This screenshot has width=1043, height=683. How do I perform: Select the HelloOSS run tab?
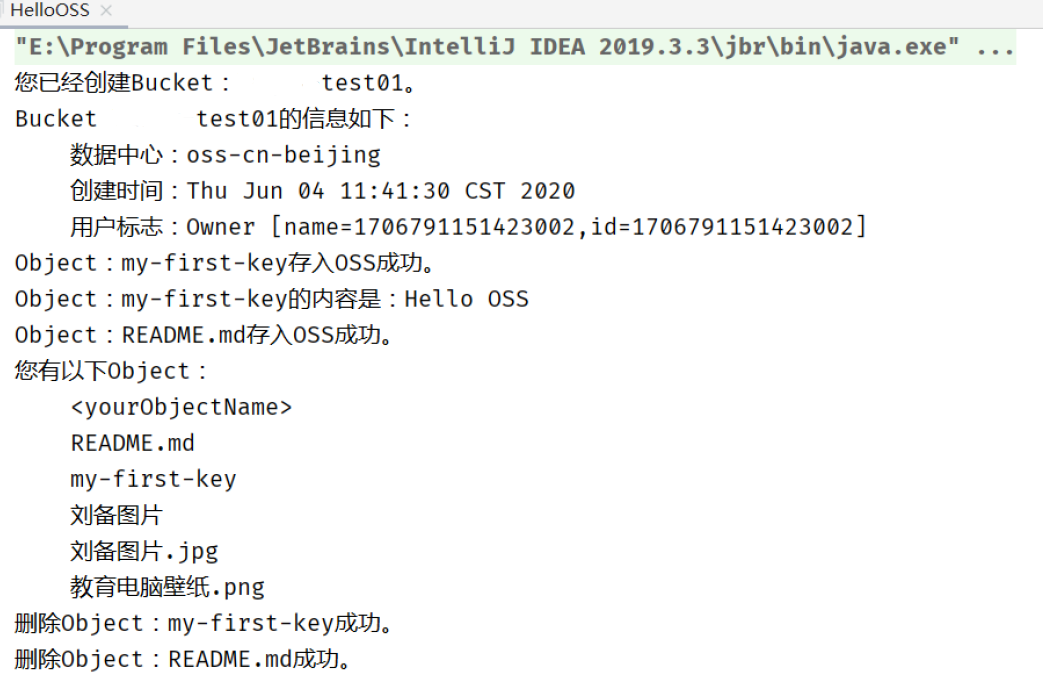pos(49,11)
